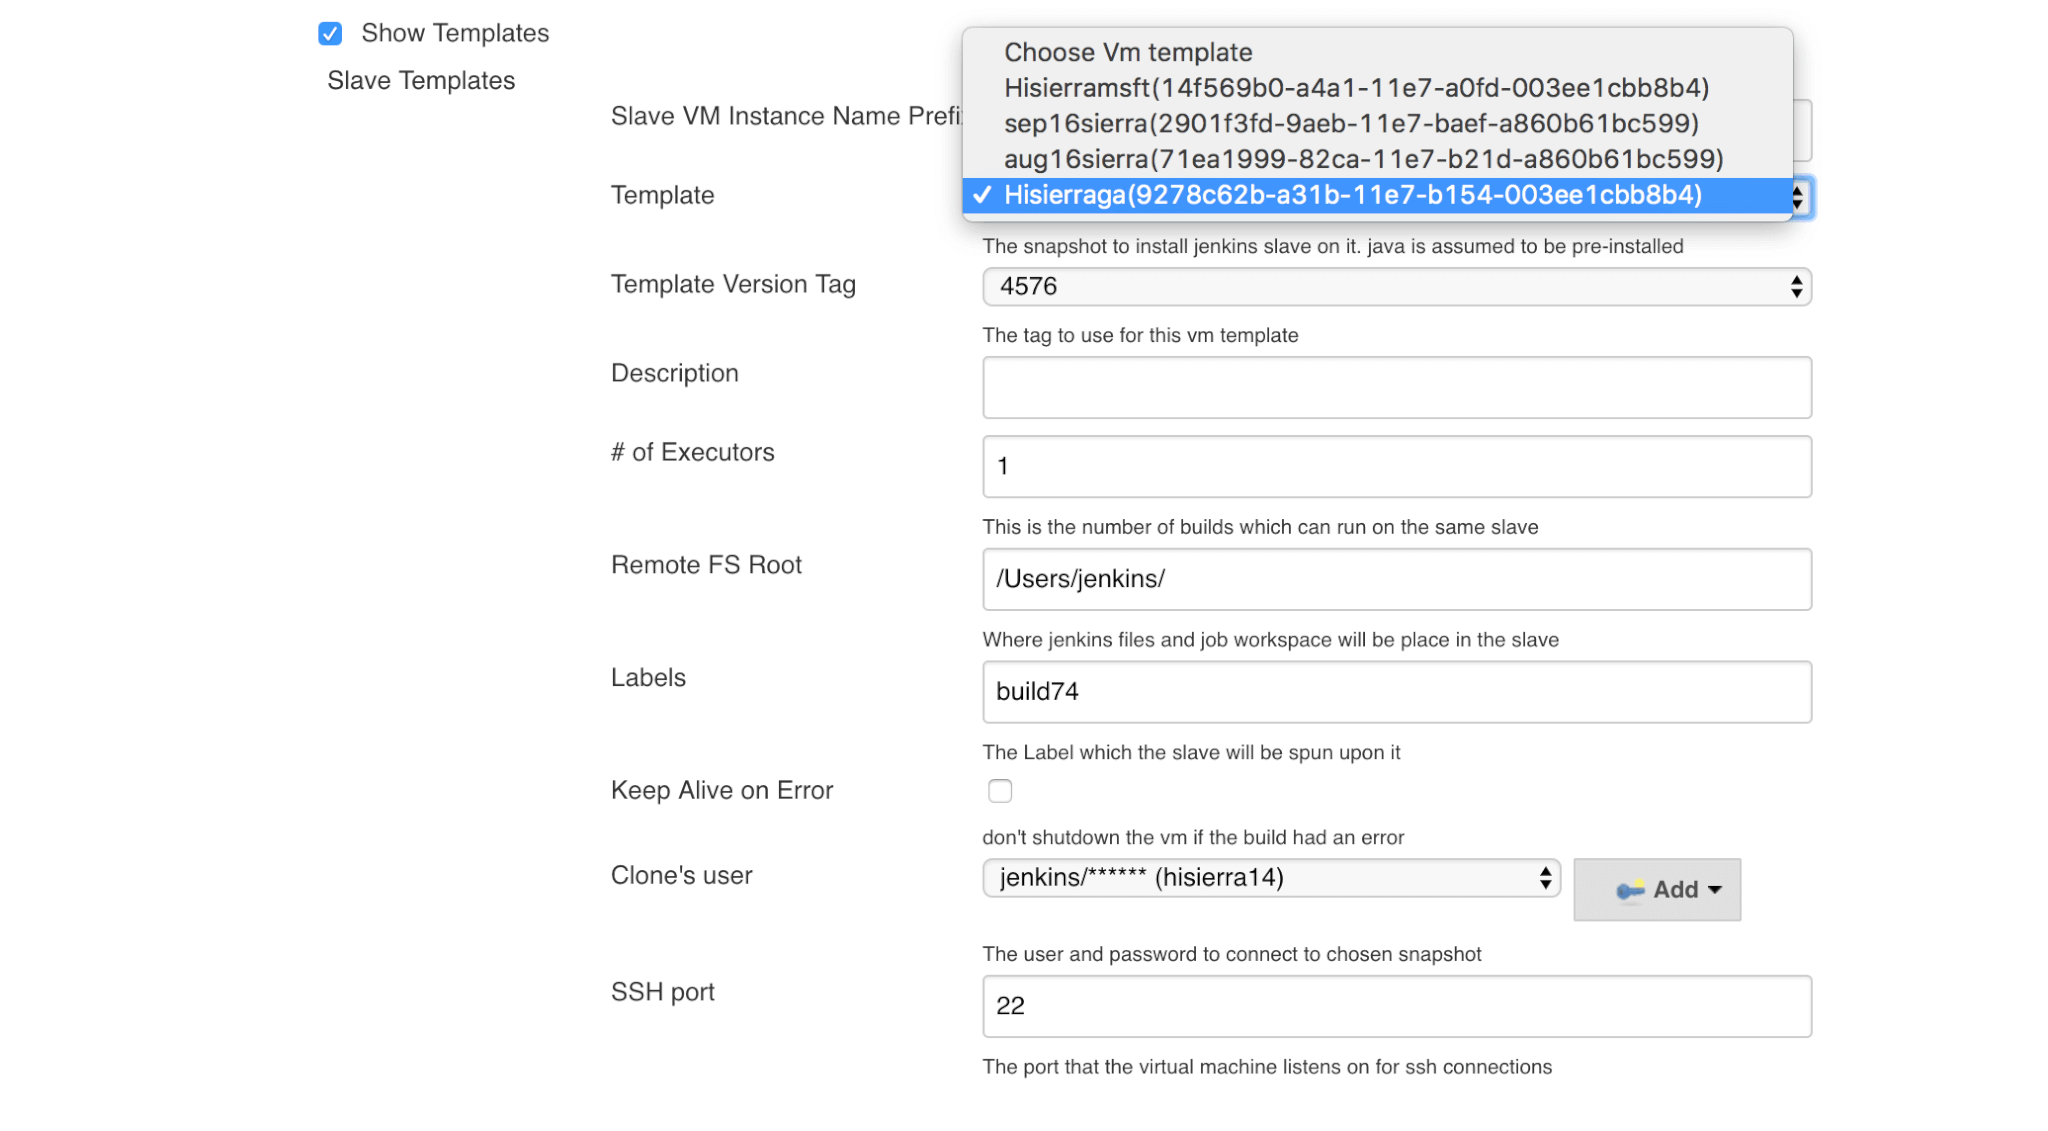The width and height of the screenshot is (2048, 1131).
Task: Click the Add button to add credential
Action: (1658, 889)
